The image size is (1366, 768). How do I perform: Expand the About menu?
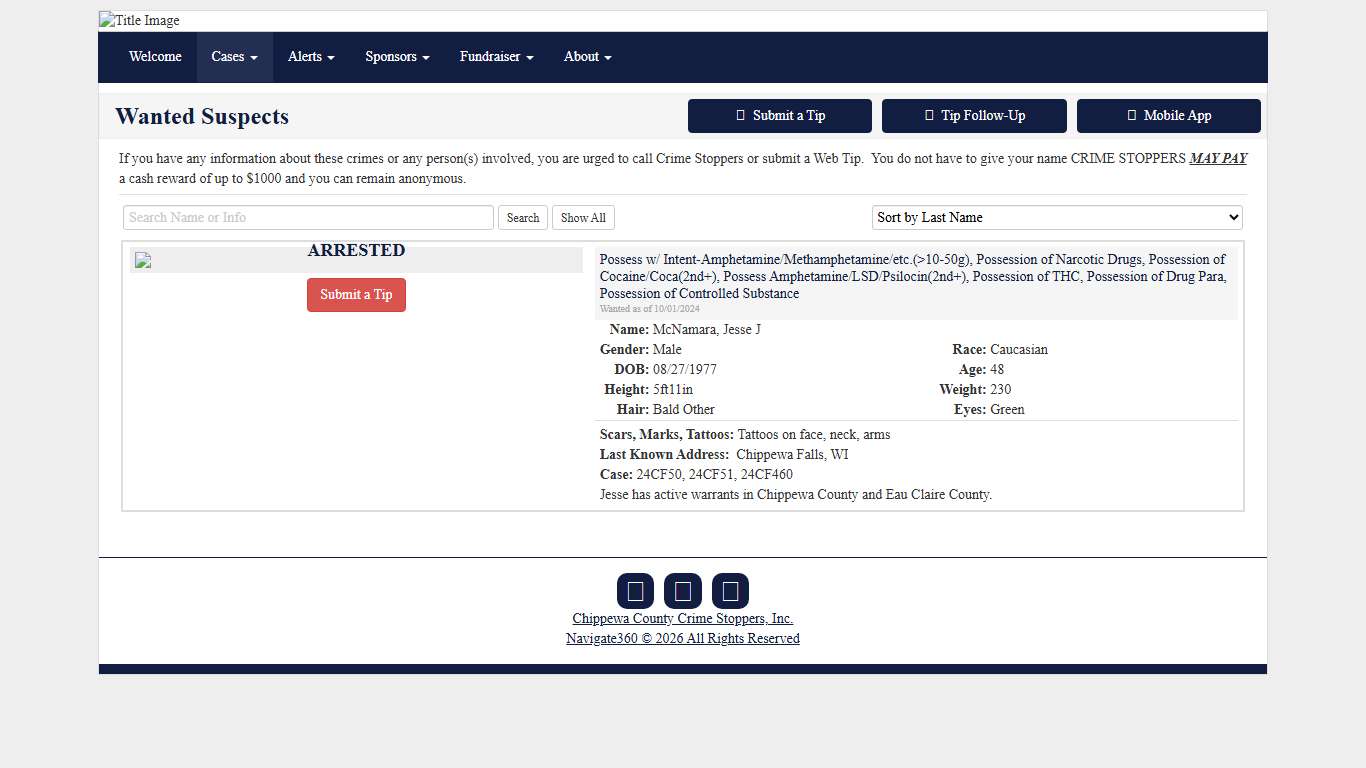click(x=587, y=57)
